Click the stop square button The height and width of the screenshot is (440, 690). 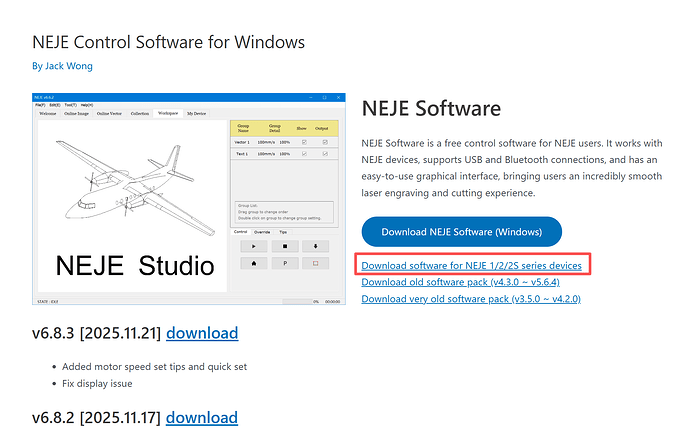click(x=285, y=245)
